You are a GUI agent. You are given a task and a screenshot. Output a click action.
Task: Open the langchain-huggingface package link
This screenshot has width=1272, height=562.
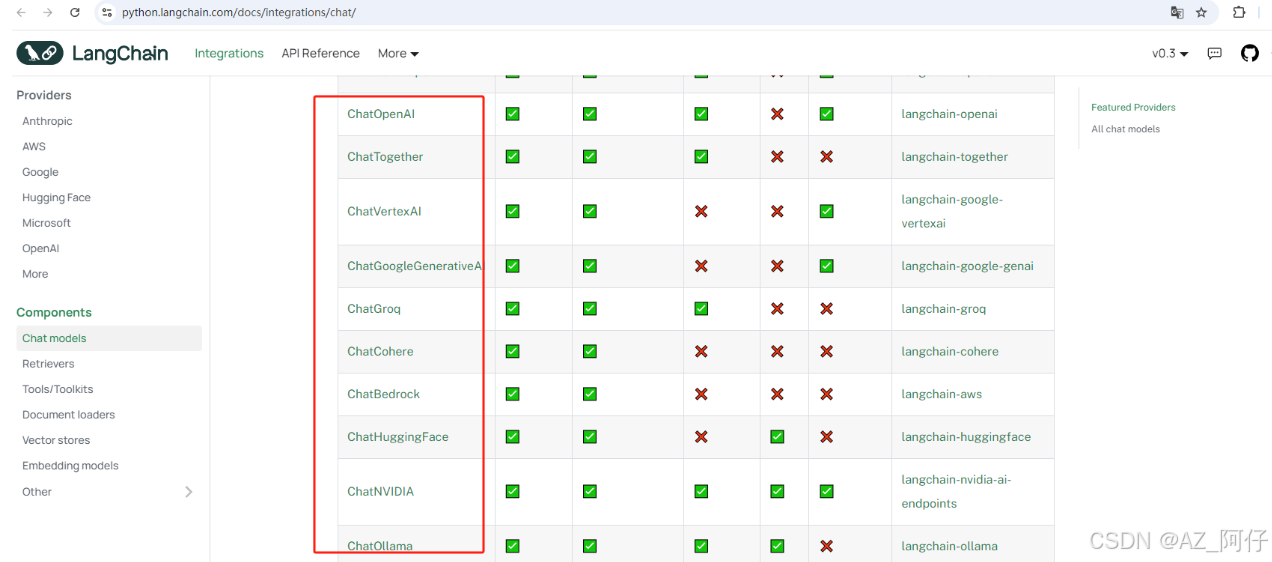966,437
